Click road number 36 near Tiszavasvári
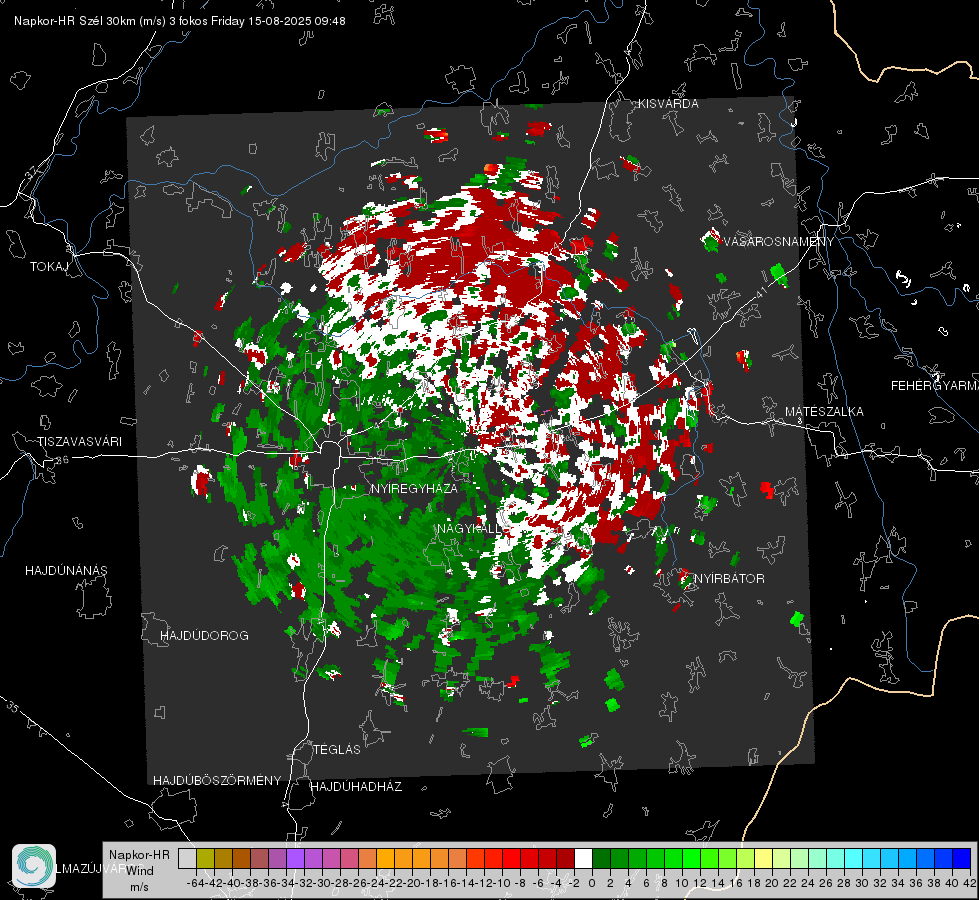The width and height of the screenshot is (979, 900). (62, 460)
